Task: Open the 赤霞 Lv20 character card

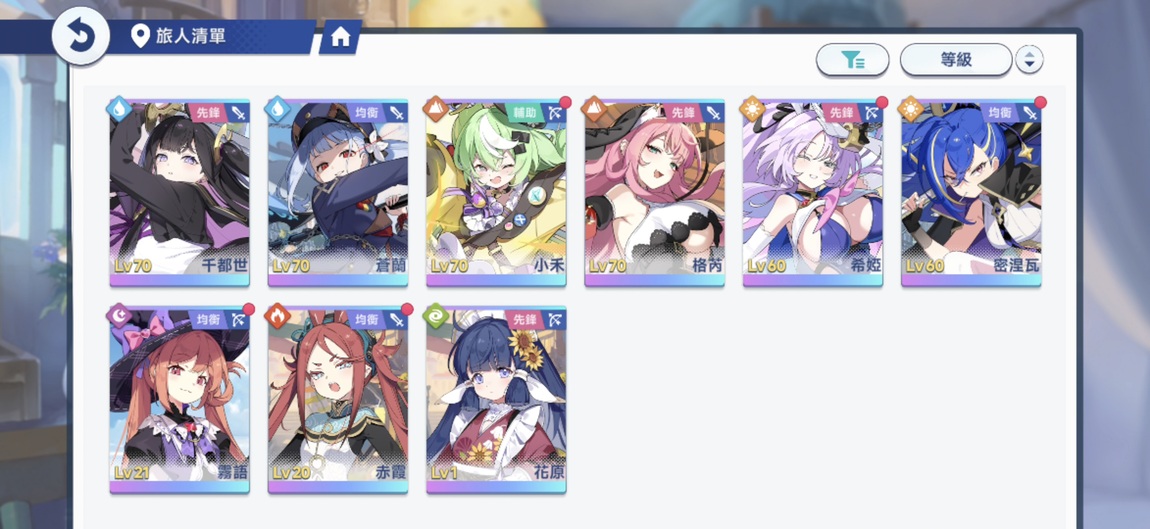Action: point(338,400)
